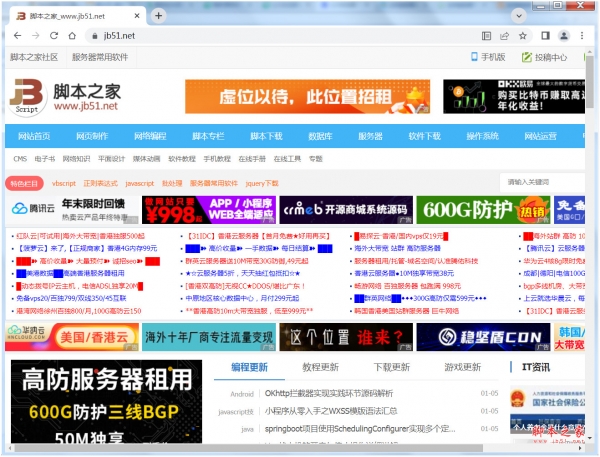Switch to the 编程更新 tab
Screen dimensions: 600x457
[249, 367]
